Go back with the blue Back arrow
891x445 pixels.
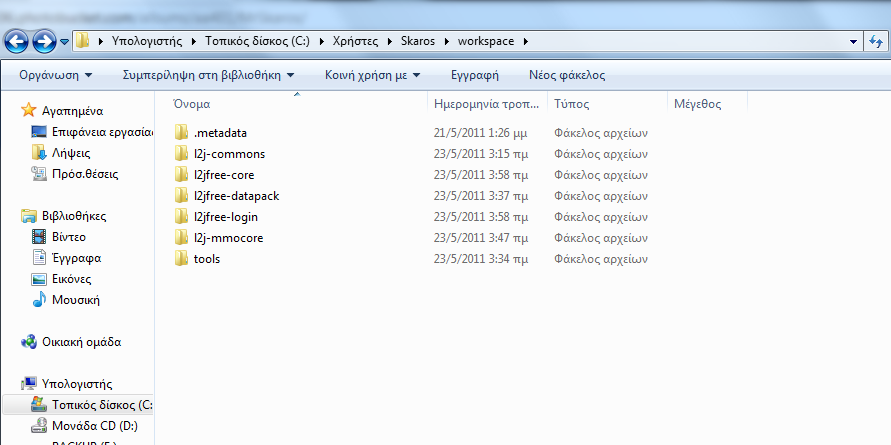click(17, 41)
